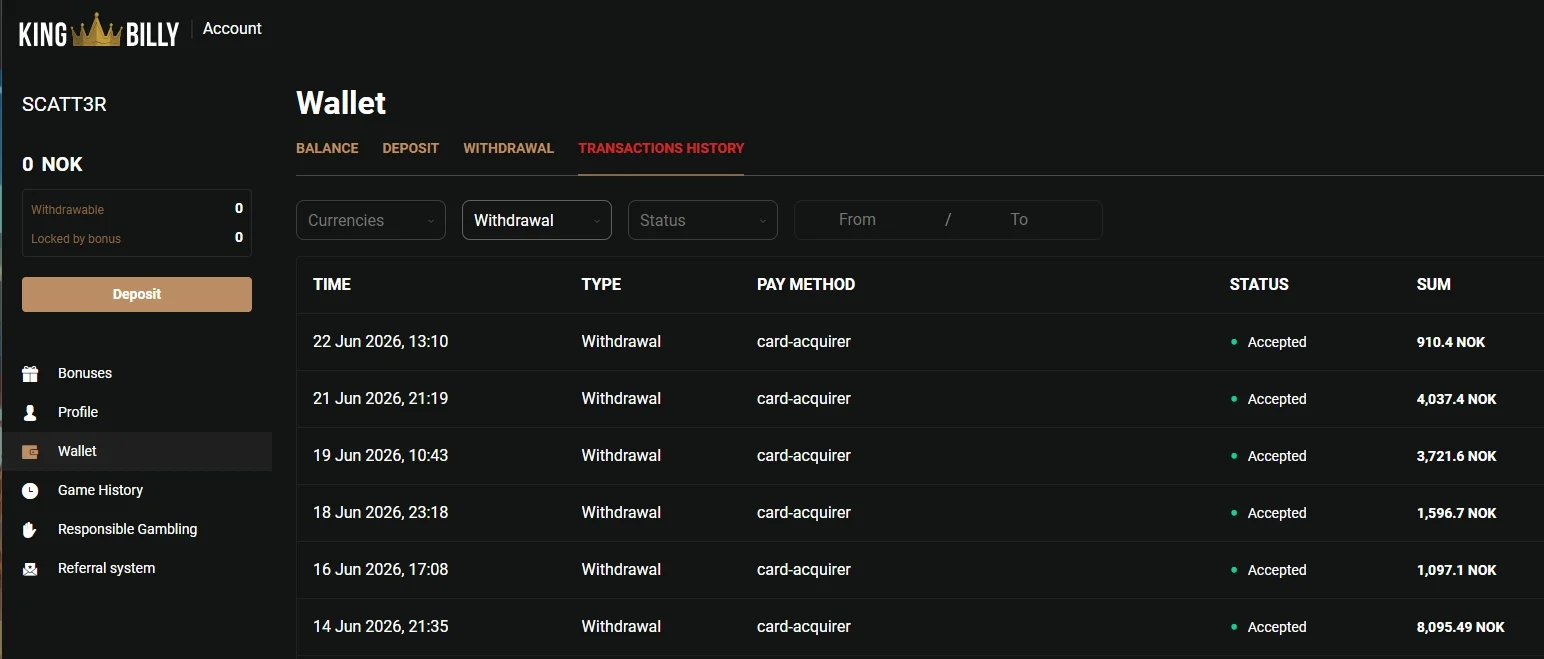Click the 3,721.6 NOK sum
The height and width of the screenshot is (659, 1544).
point(1457,456)
